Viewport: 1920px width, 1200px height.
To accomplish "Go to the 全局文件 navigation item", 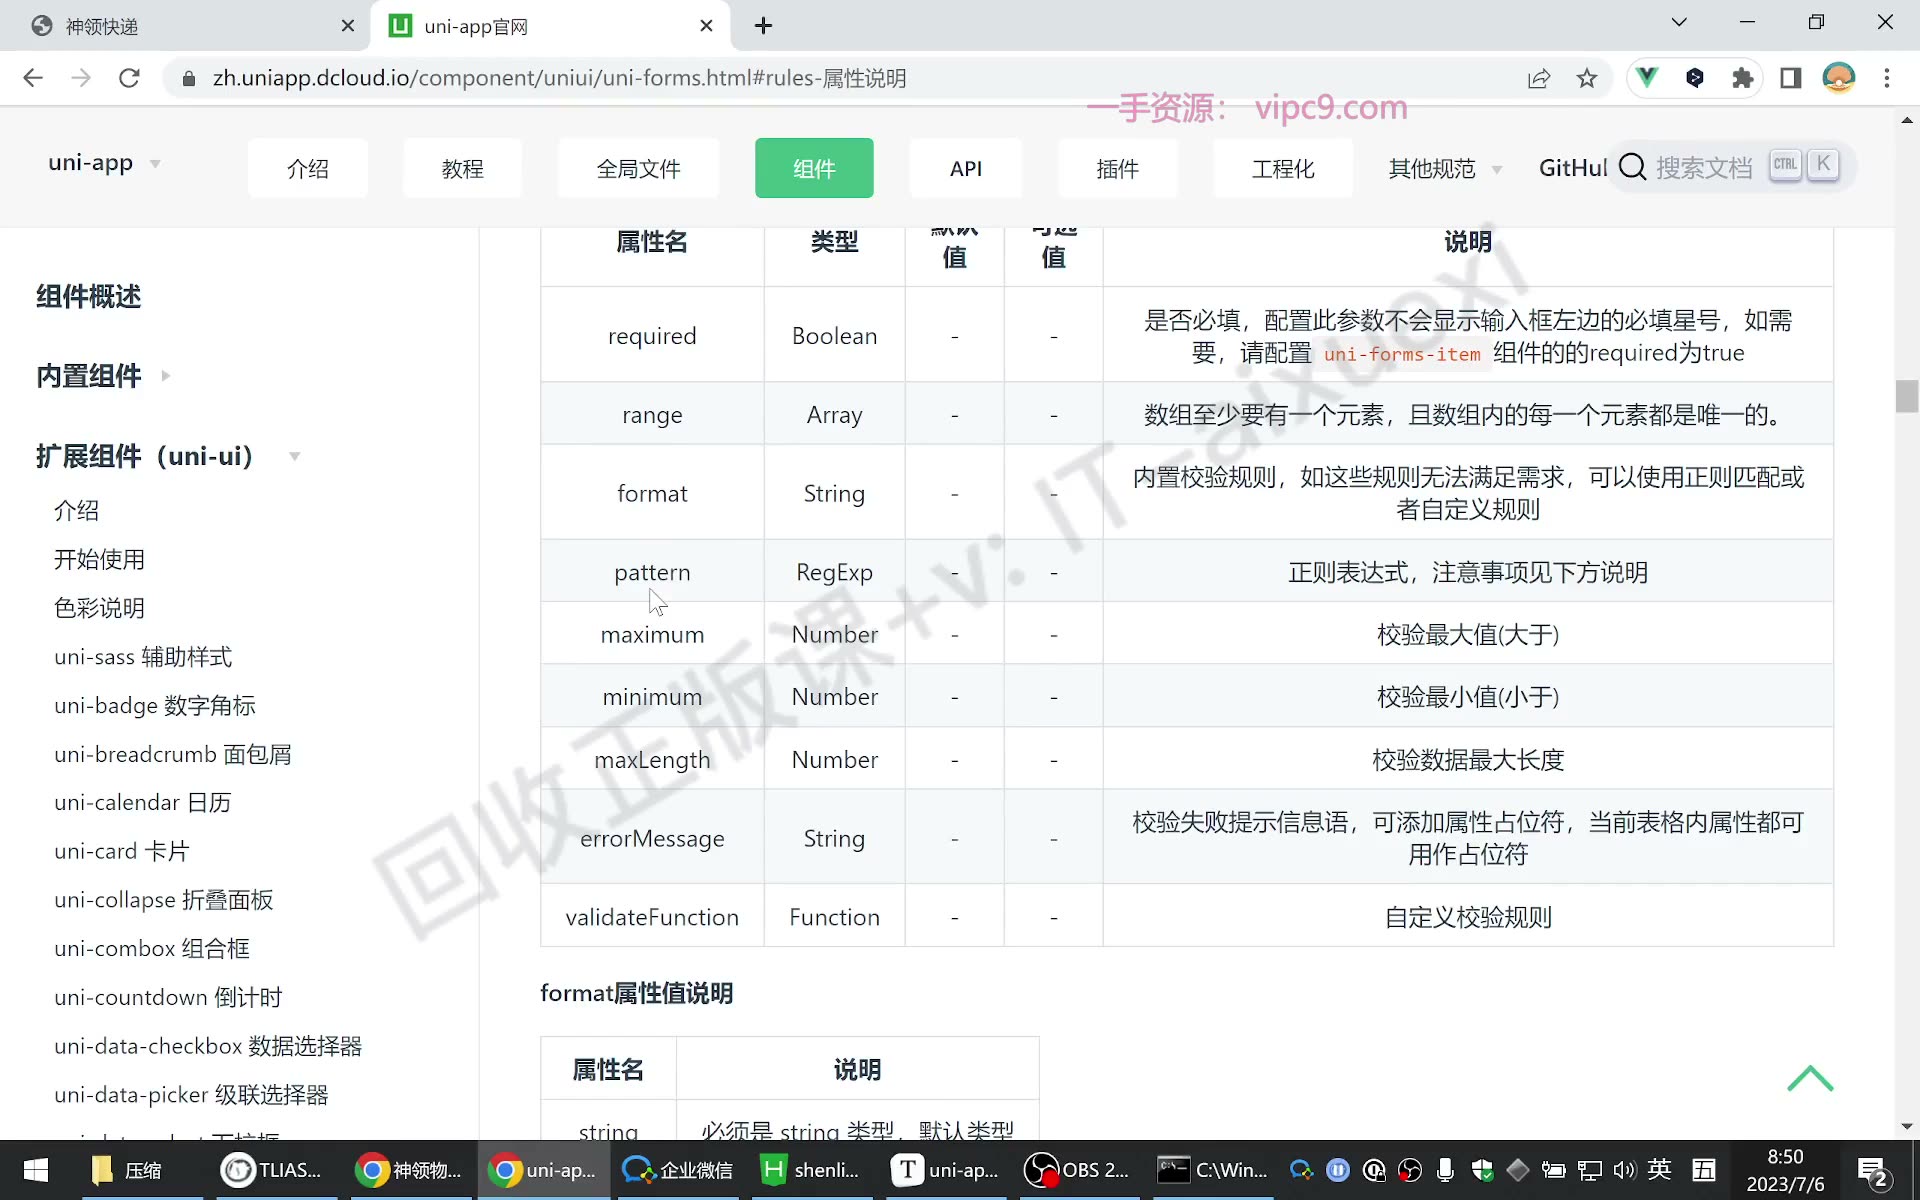I will 638,168.
